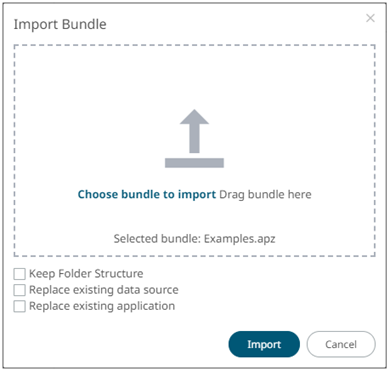390x371 pixels.
Task: Click the Import Bundle dialog title
Action: point(60,24)
